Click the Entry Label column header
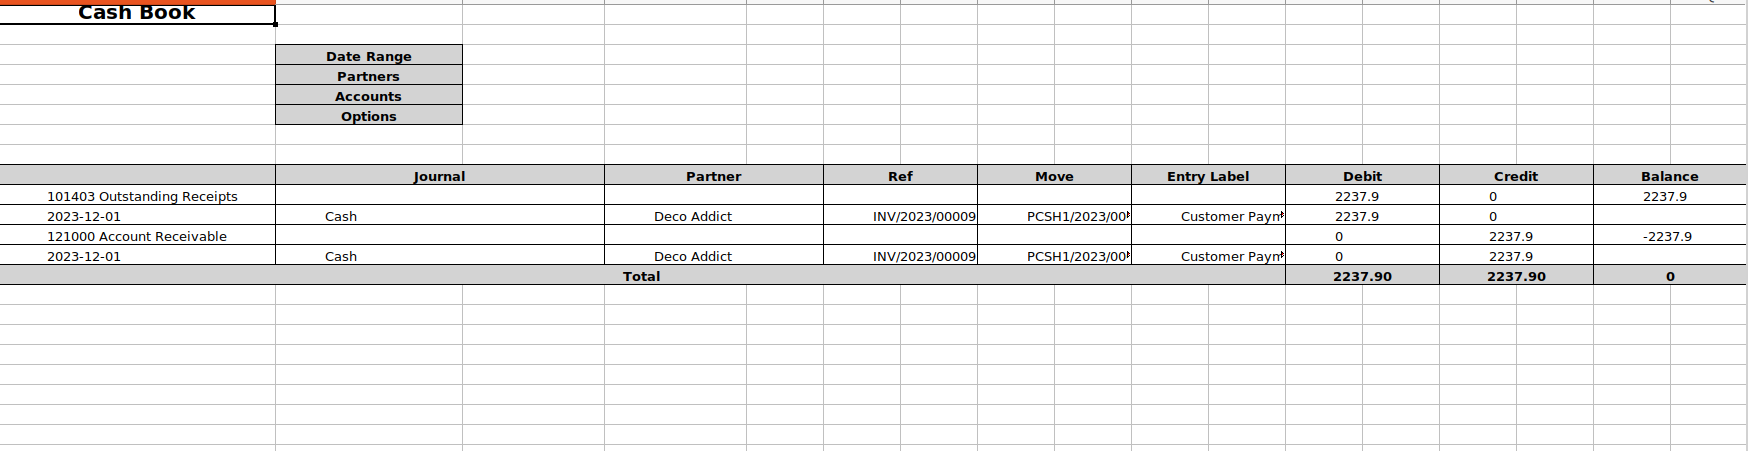Screen dimensions: 1748x451 [x=1208, y=176]
